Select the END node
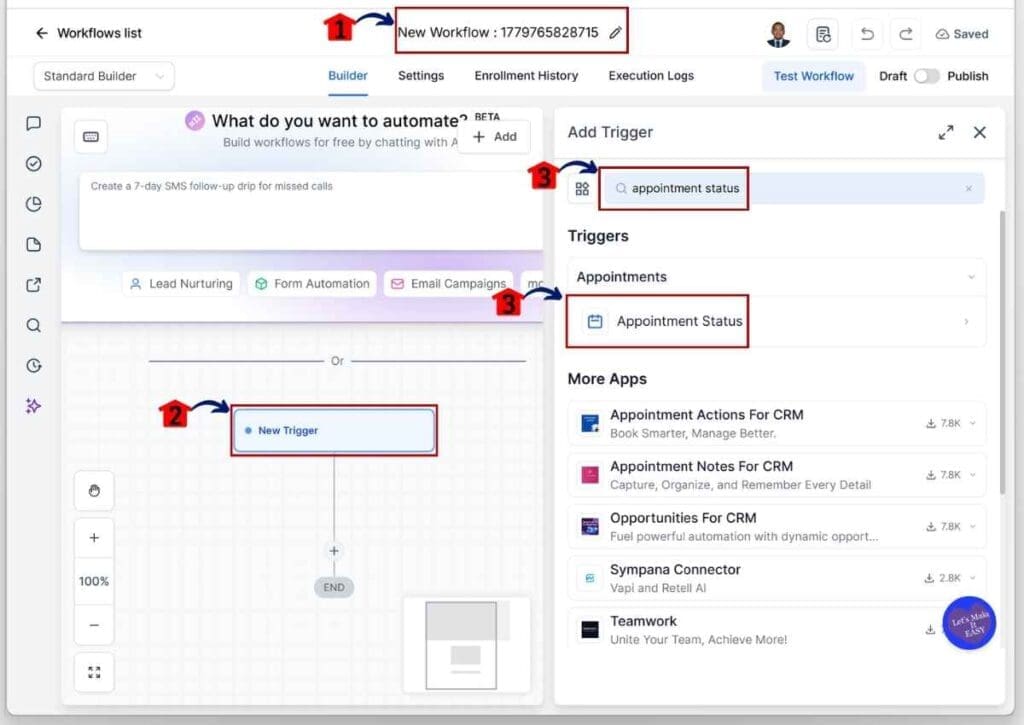1024x725 pixels. click(334, 587)
